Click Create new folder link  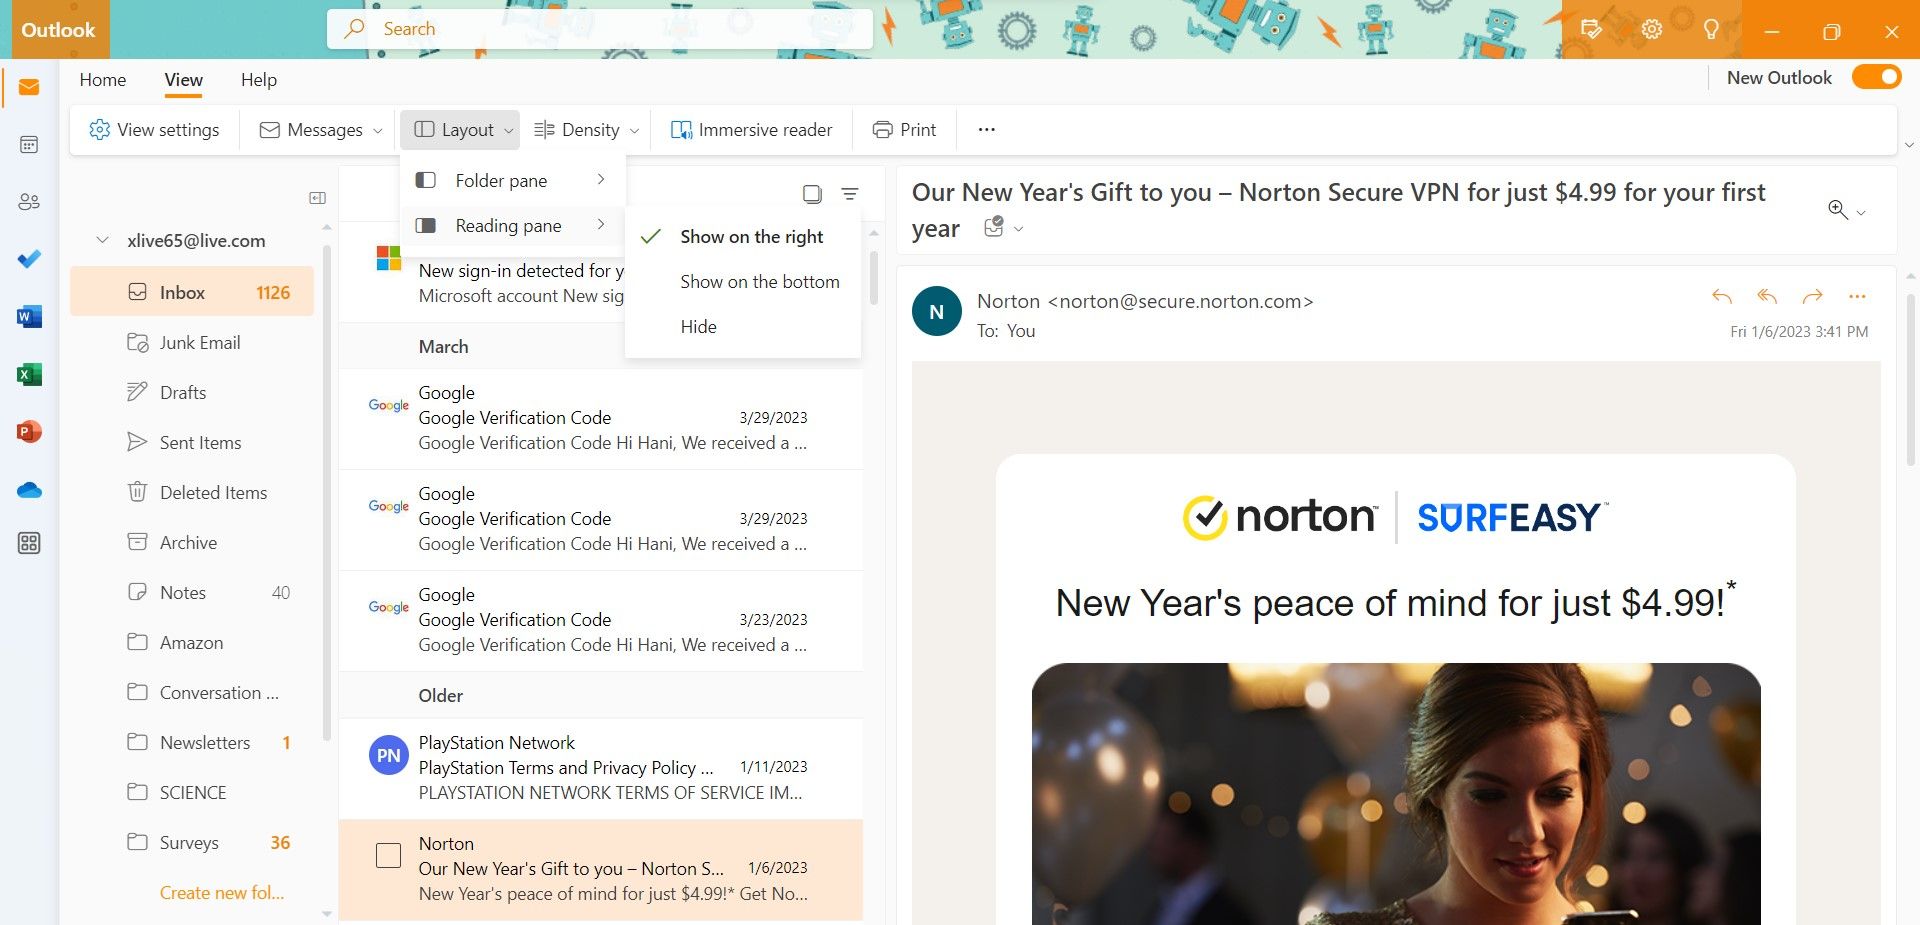[x=222, y=893]
